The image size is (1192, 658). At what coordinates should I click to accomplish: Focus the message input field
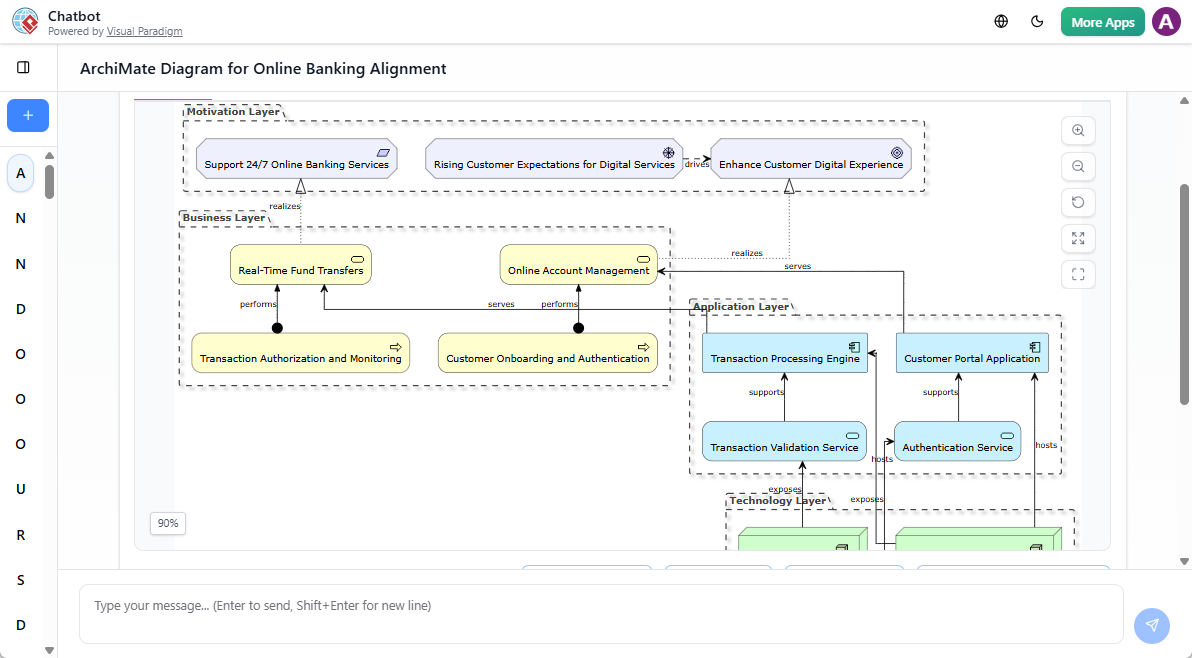click(x=600, y=605)
